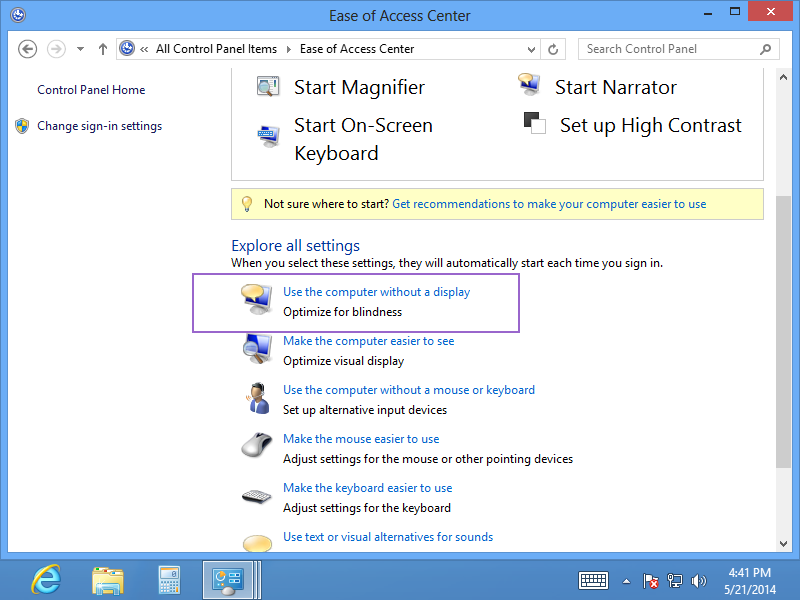Screen dimensions: 800x600
Task: Click the volume speaker icon in the tray
Action: point(698,581)
